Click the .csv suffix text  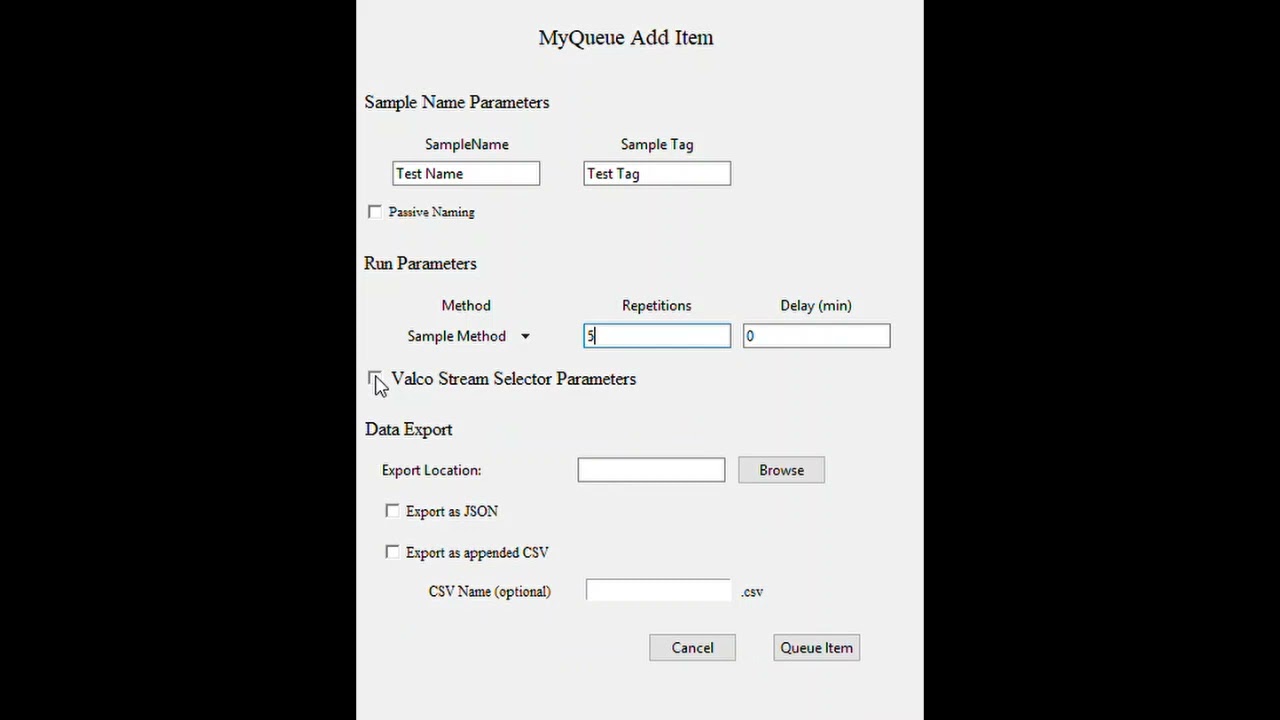[752, 592]
